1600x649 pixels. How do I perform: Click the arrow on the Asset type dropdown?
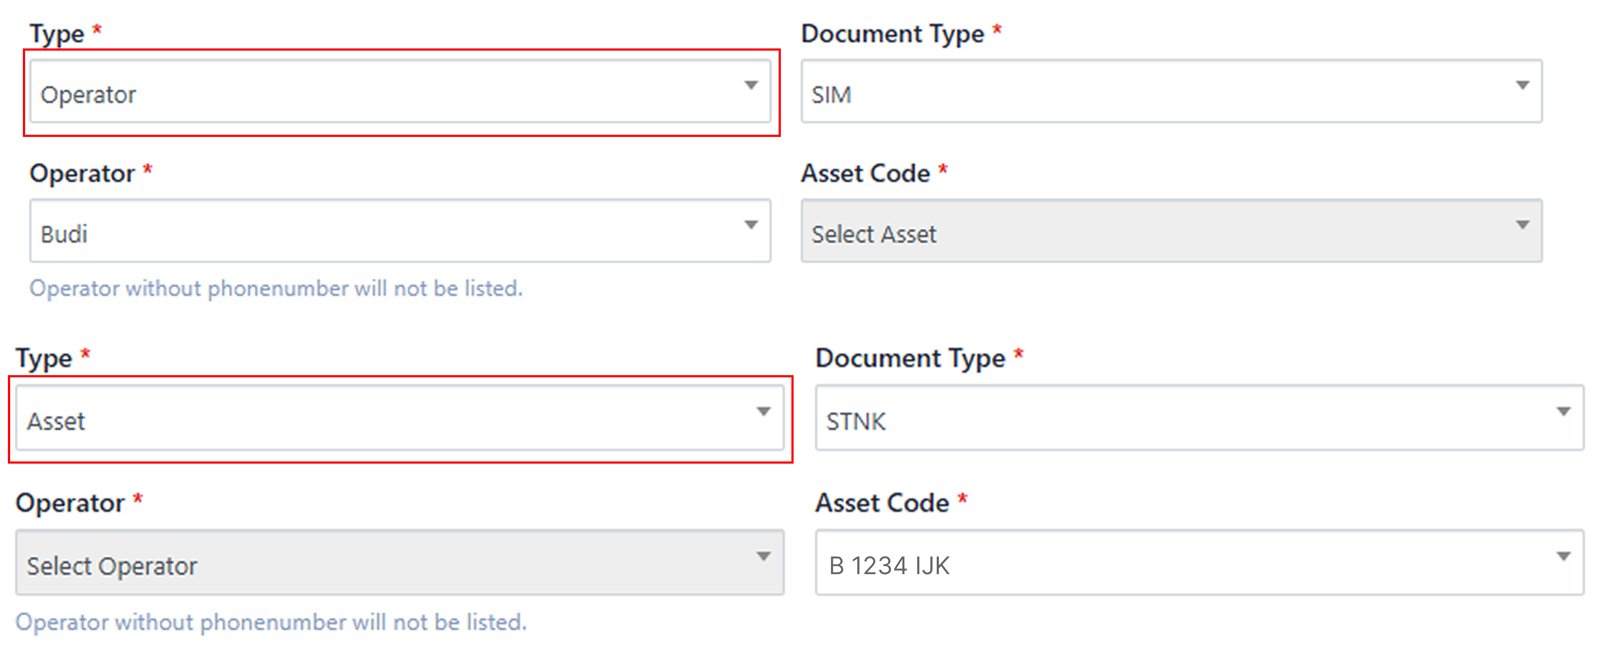[x=764, y=412]
